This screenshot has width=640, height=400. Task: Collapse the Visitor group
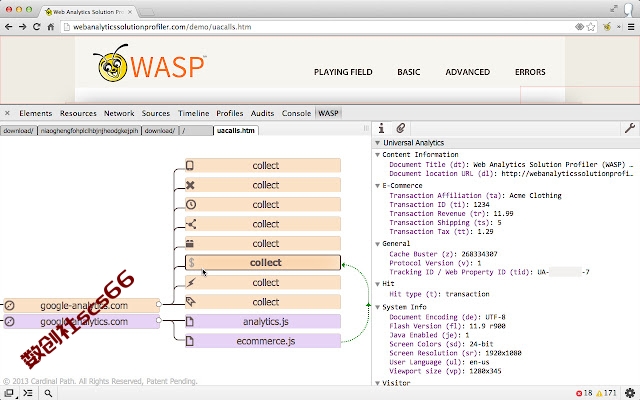[x=378, y=383]
